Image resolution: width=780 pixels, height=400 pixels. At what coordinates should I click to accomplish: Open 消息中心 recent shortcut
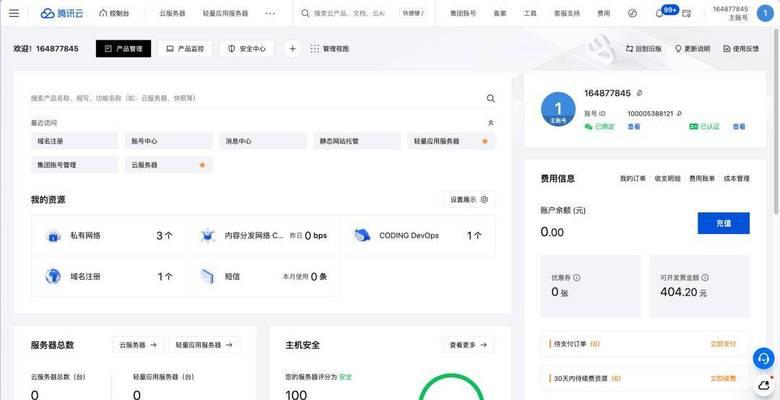(x=263, y=141)
